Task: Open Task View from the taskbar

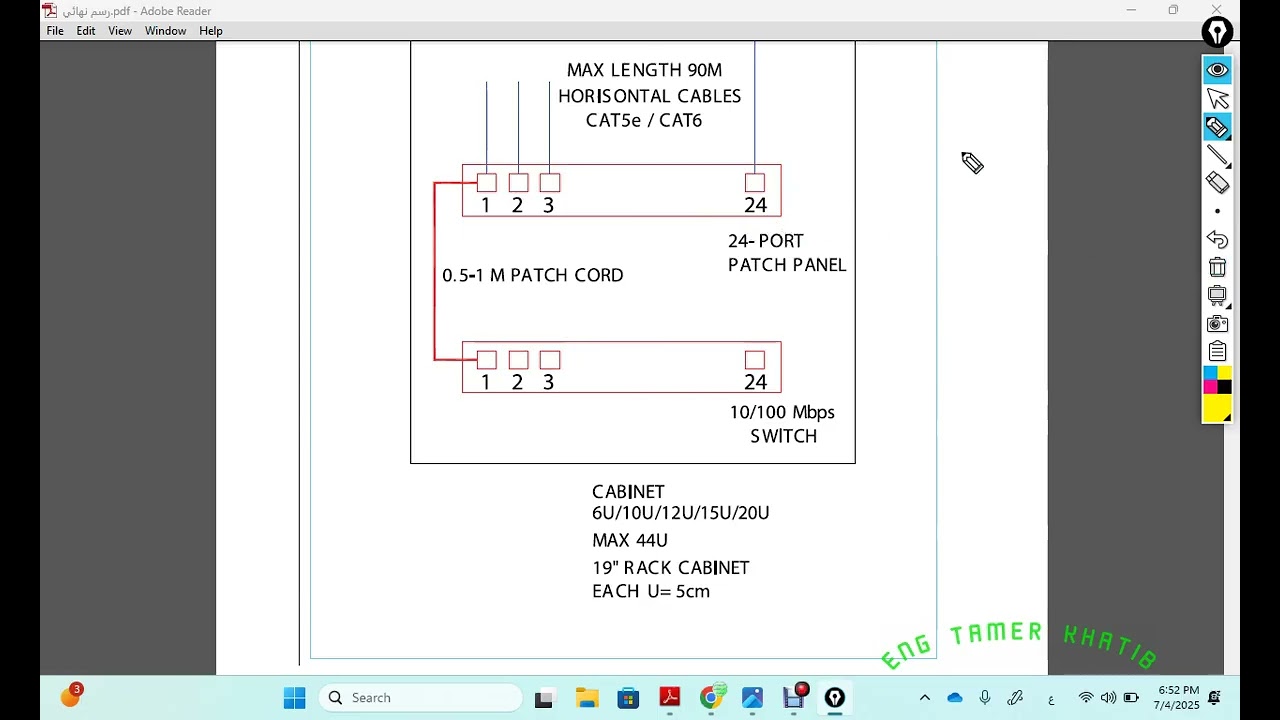Action: coord(544,698)
